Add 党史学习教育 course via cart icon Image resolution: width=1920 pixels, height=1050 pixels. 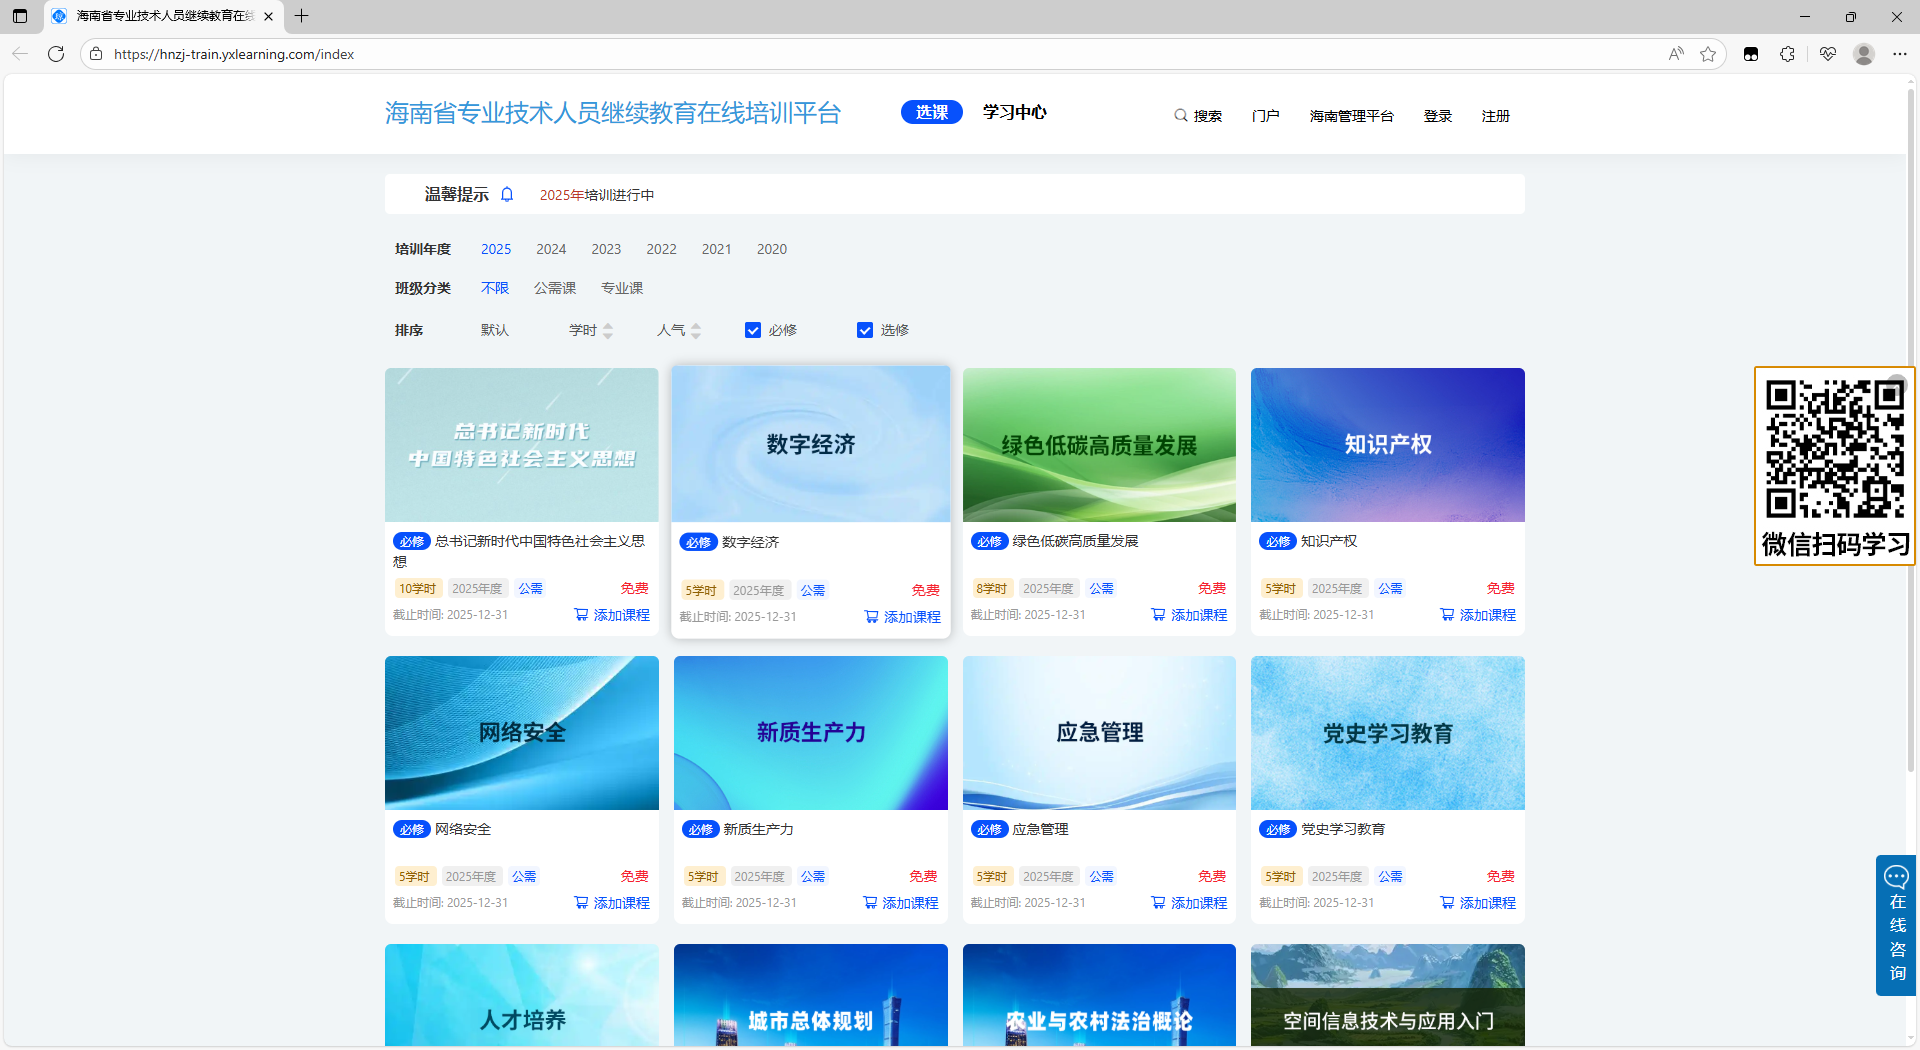coord(1447,903)
